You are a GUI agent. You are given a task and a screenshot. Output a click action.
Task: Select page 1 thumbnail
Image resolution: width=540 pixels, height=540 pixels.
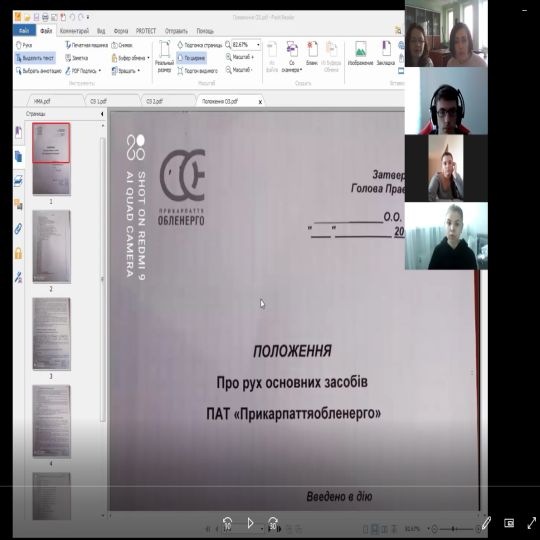tap(51, 159)
